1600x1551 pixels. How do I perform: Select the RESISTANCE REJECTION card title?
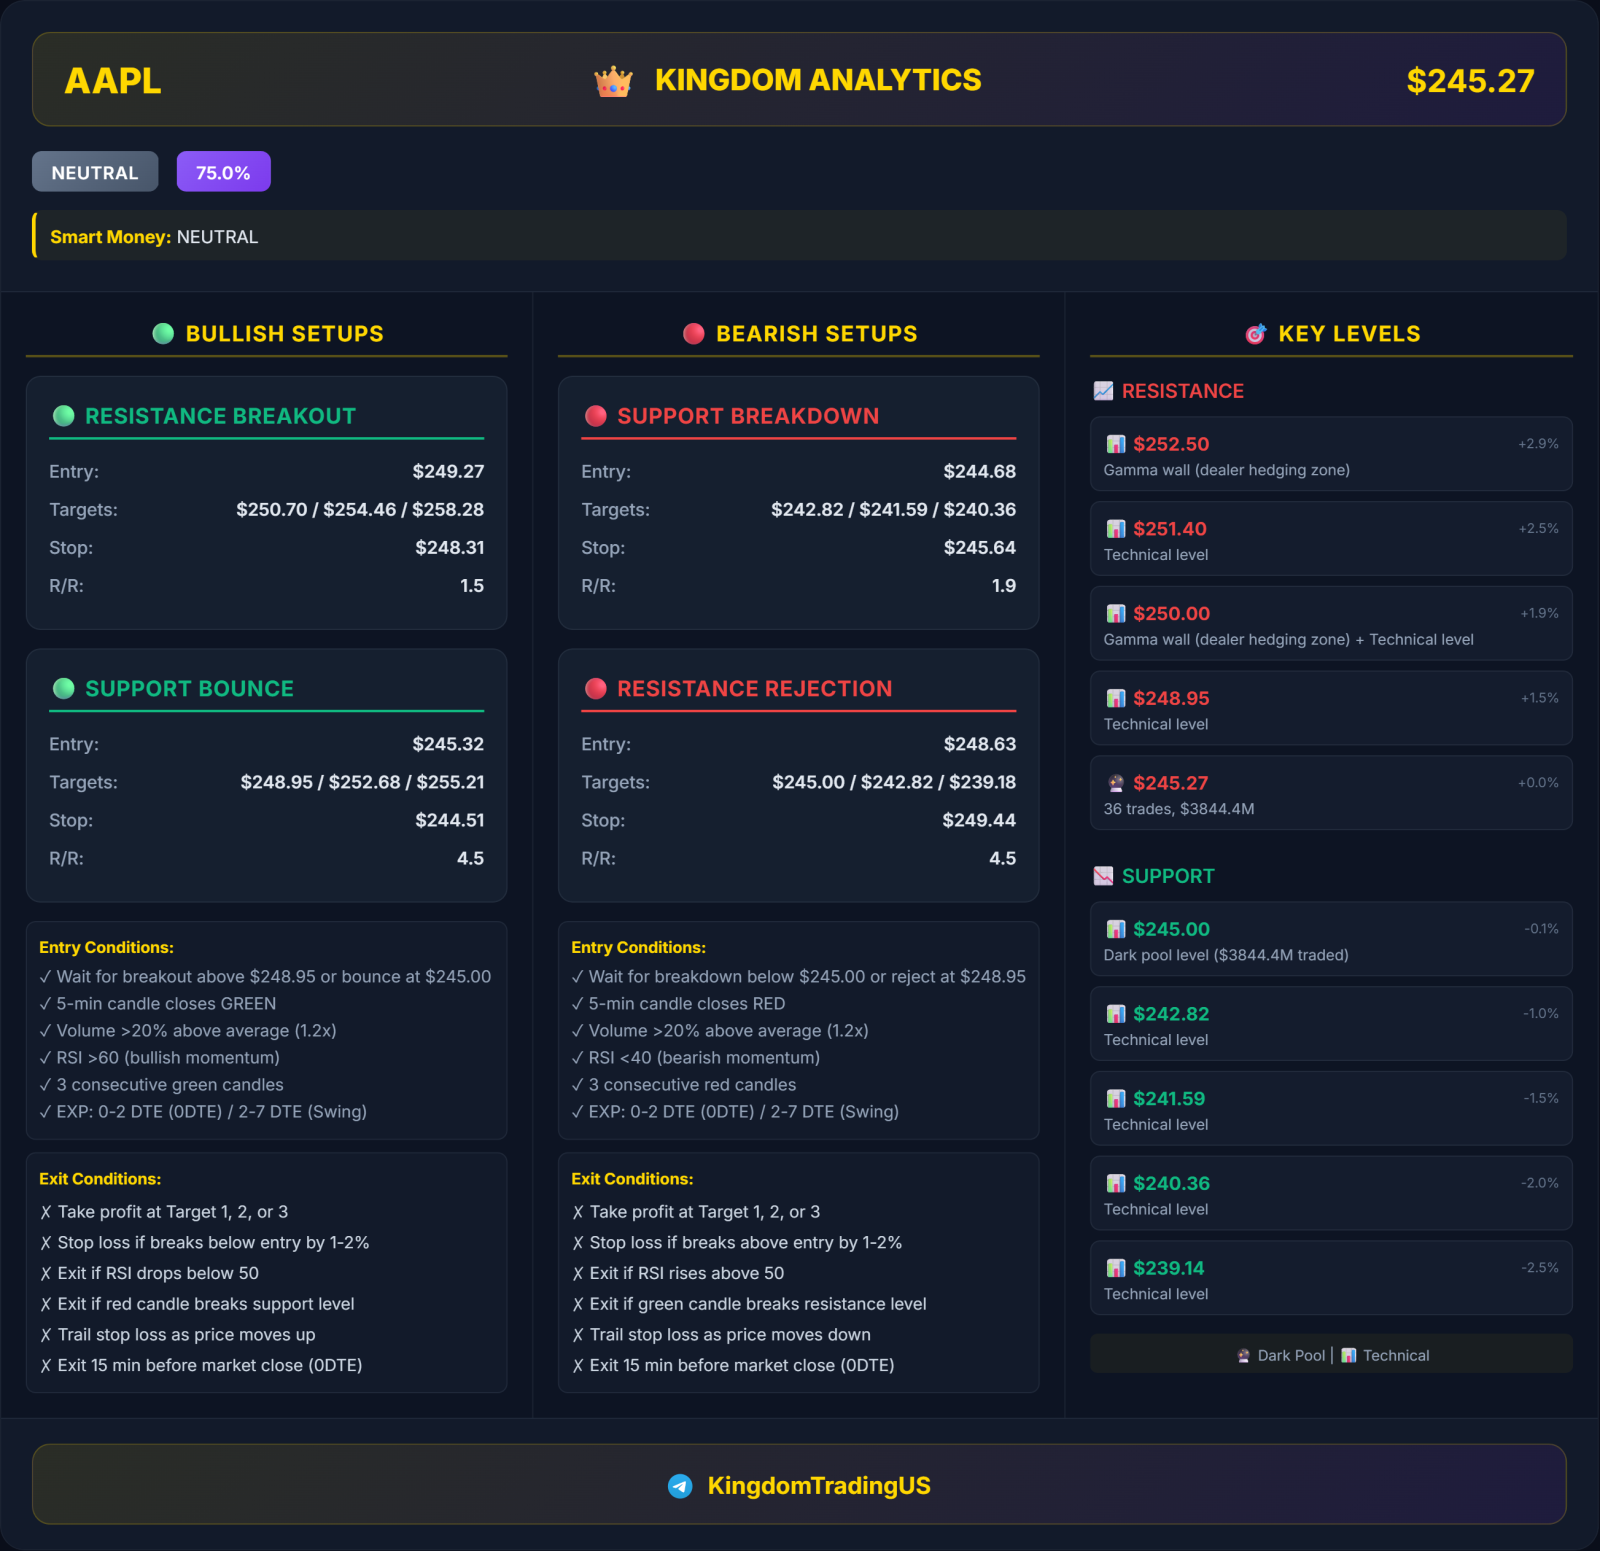tap(754, 688)
